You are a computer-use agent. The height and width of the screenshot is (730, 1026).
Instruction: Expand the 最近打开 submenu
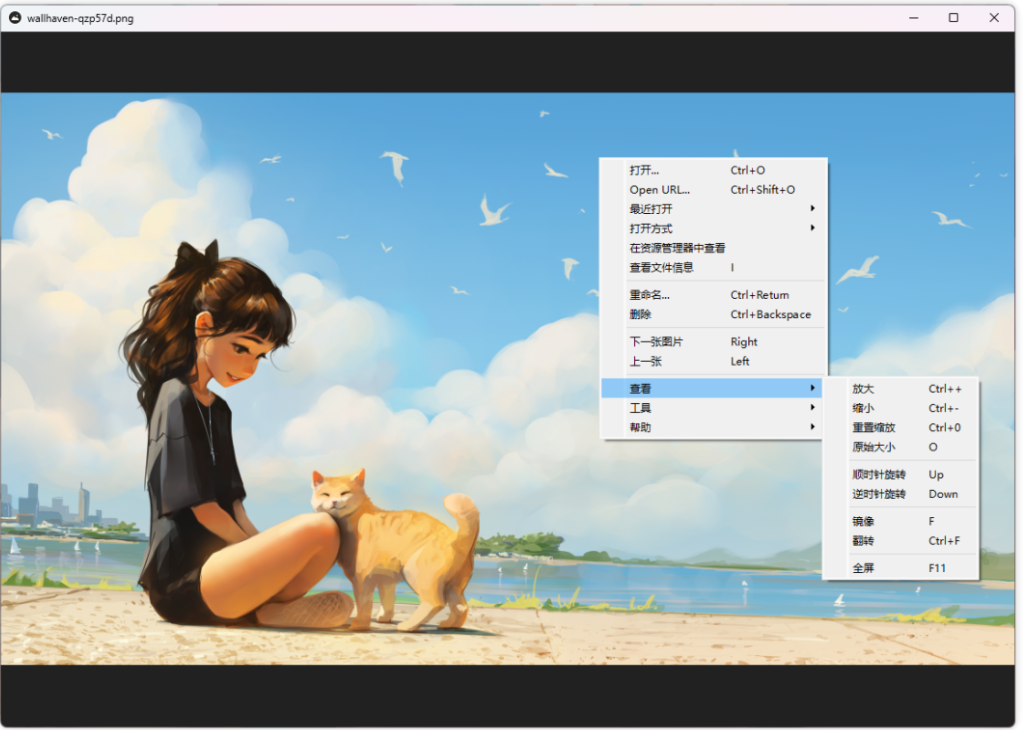tap(713, 209)
